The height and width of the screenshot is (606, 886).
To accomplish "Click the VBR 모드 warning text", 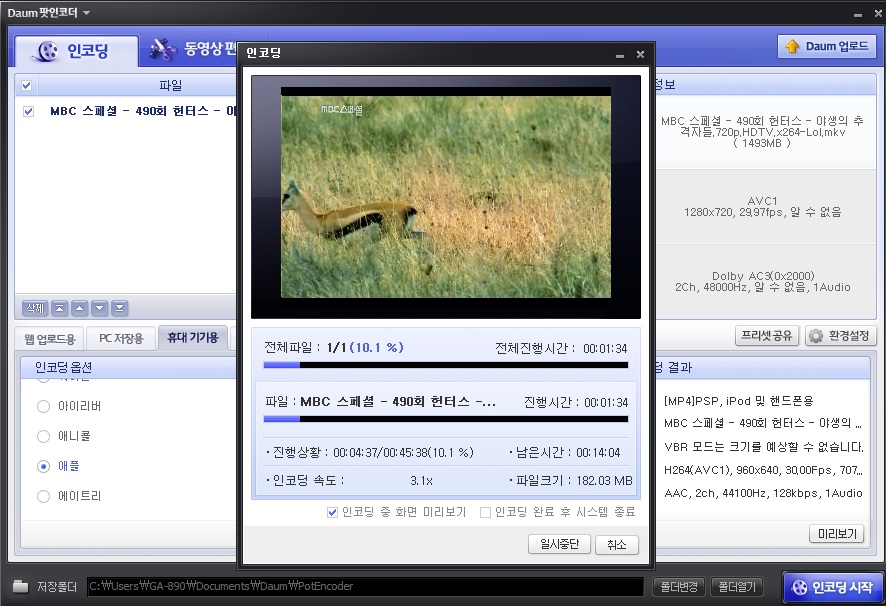I will [x=764, y=447].
